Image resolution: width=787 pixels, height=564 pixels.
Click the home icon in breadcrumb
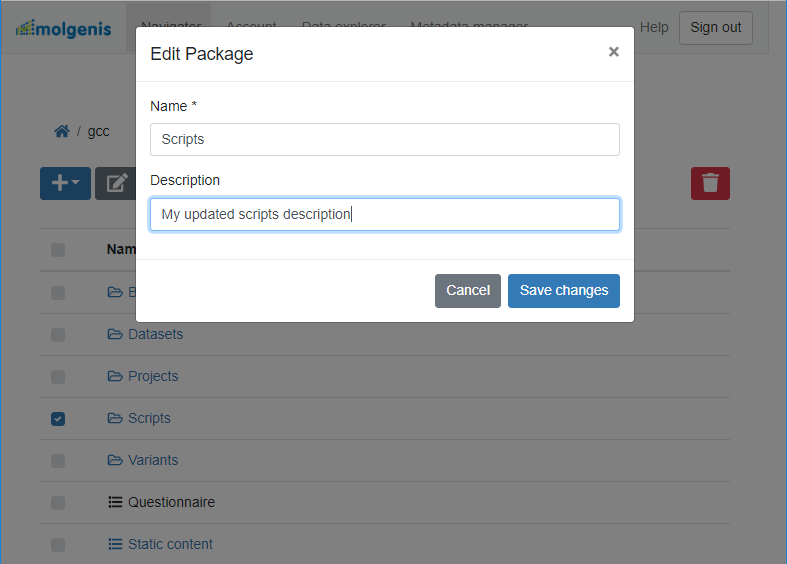(62, 131)
